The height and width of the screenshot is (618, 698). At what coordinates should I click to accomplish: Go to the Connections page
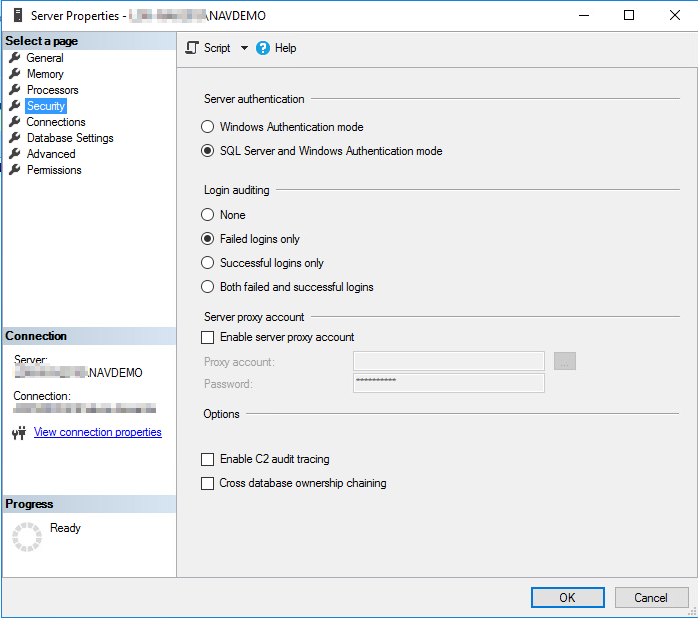tap(56, 122)
